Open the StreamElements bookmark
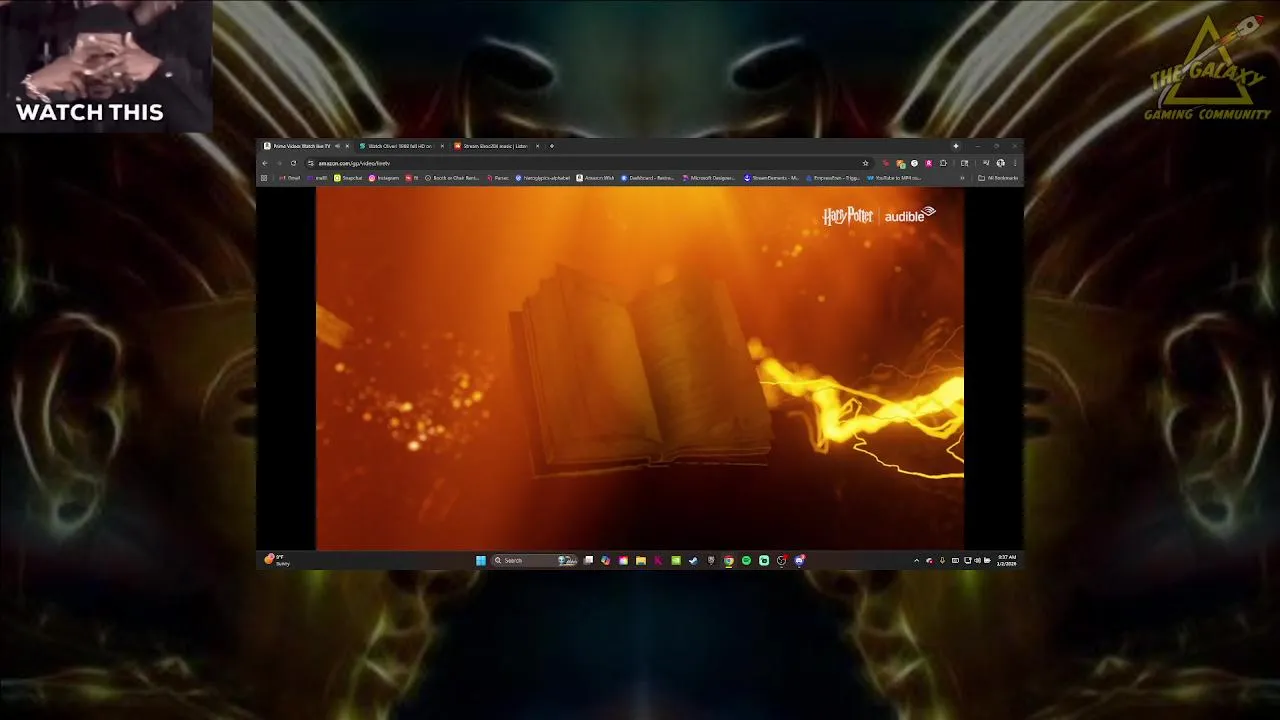This screenshot has width=1280, height=720. tap(771, 178)
